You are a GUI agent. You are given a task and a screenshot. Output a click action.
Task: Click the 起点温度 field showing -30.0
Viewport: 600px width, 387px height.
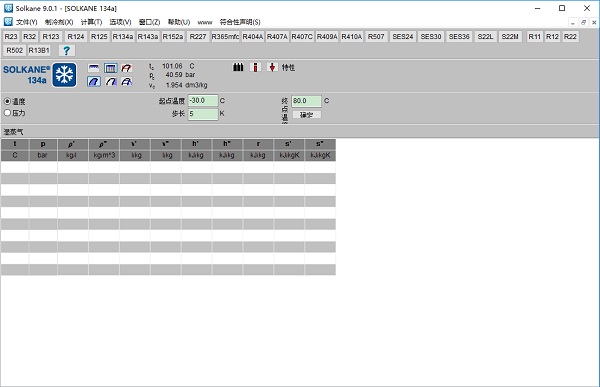tap(203, 101)
